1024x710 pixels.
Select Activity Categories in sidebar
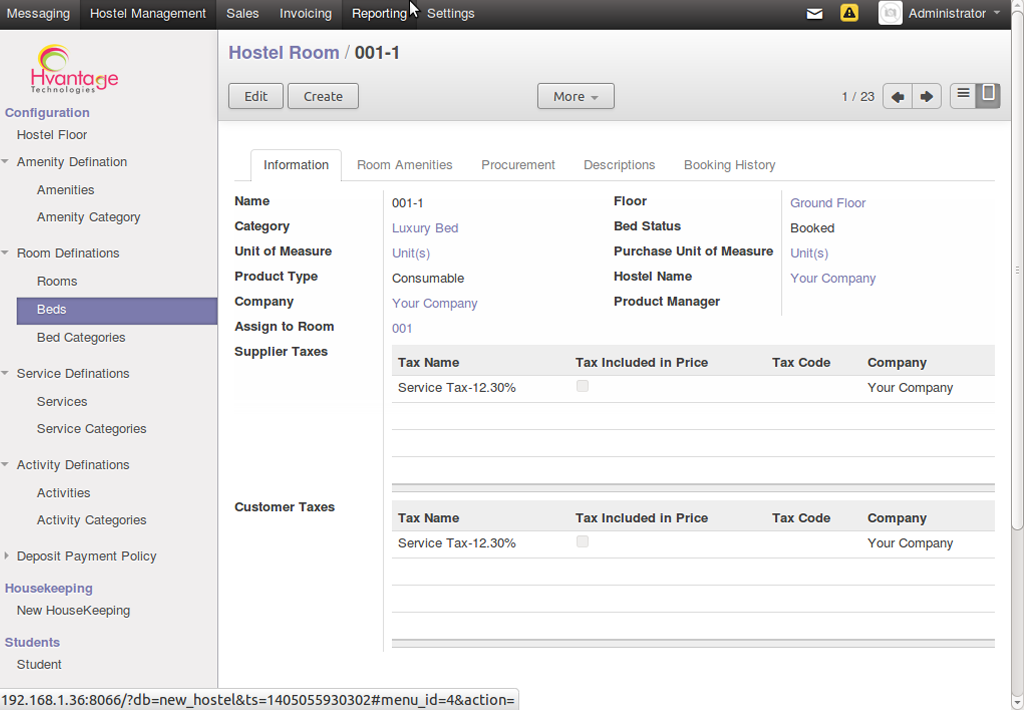click(x=91, y=521)
